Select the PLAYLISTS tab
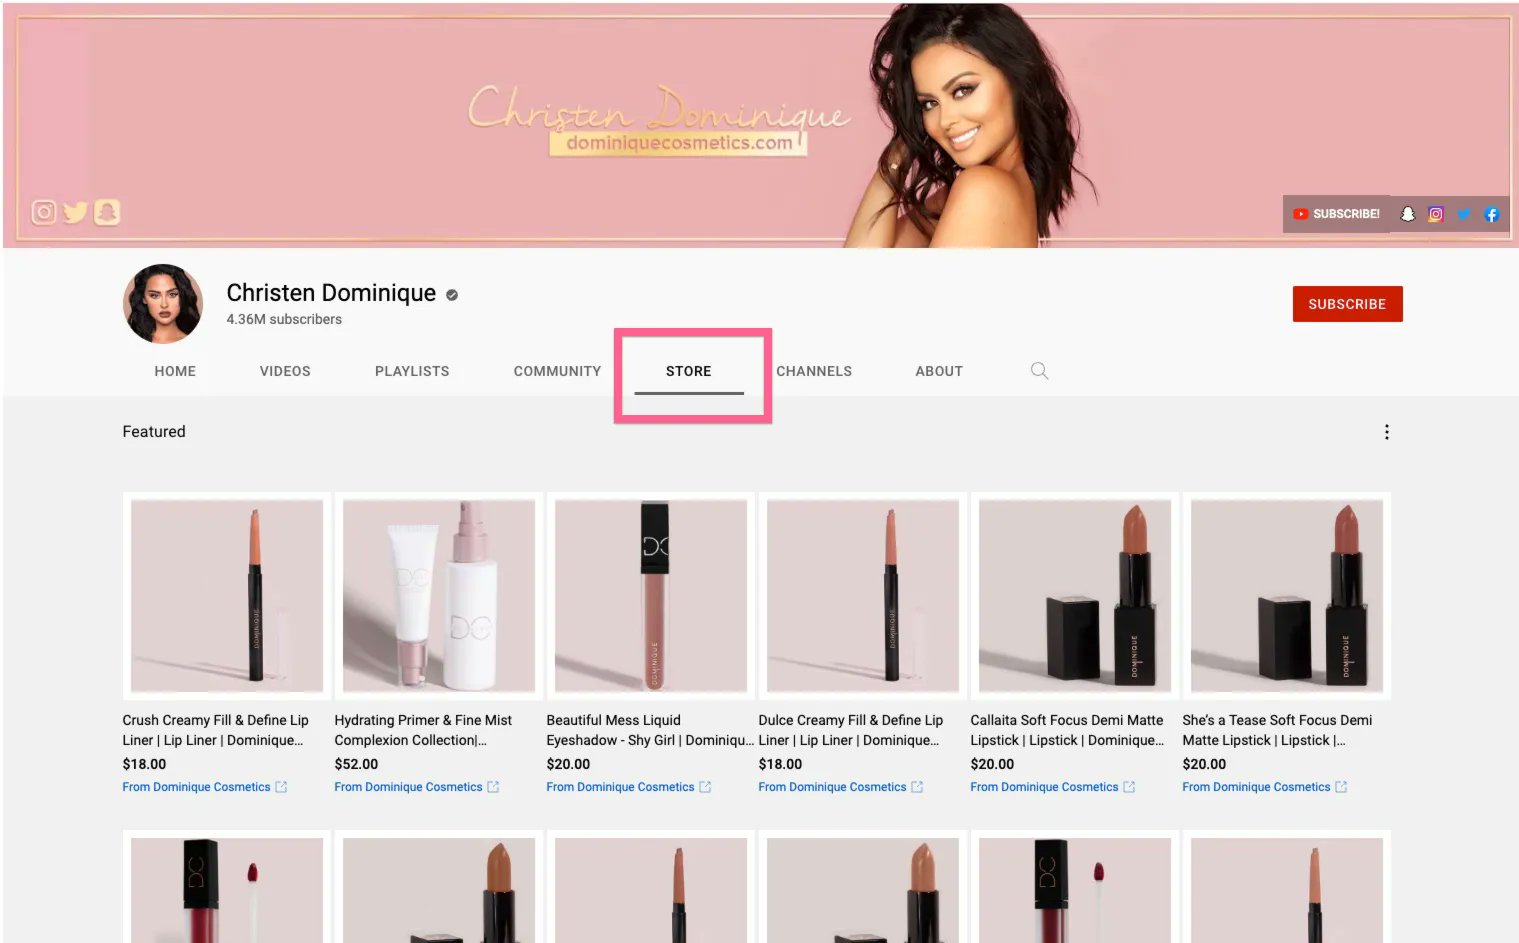The width and height of the screenshot is (1519, 943). [412, 371]
